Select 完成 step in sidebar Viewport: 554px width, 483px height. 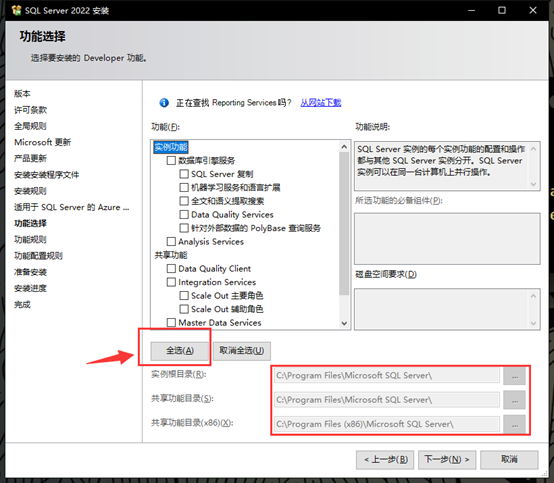(x=22, y=305)
